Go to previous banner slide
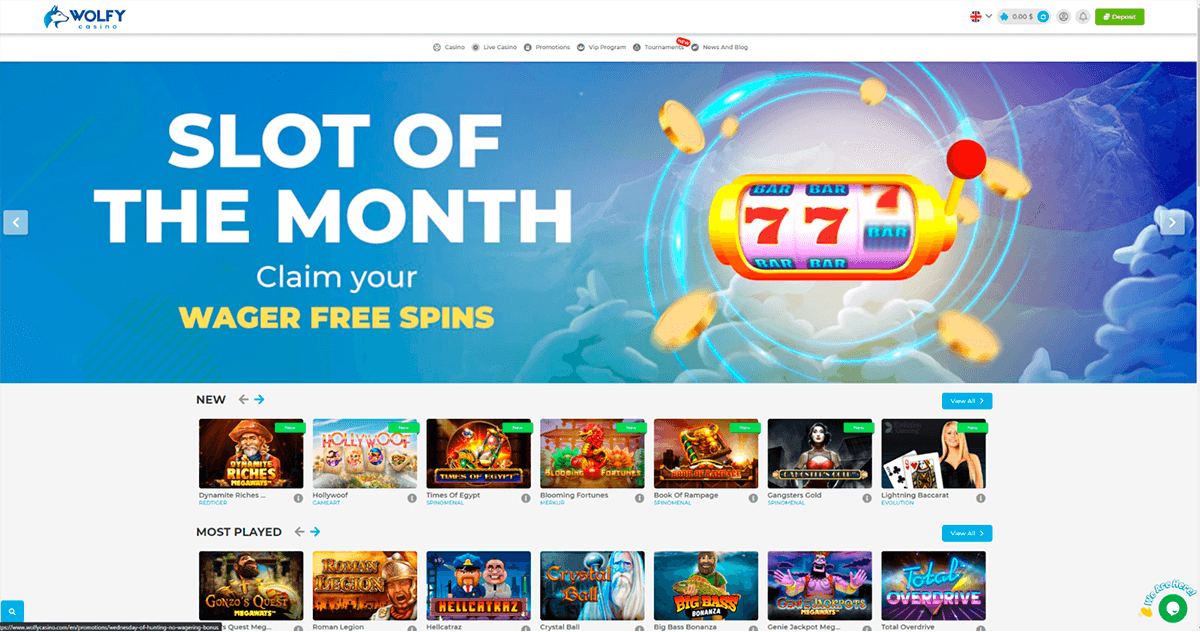The height and width of the screenshot is (632, 1200). (x=15, y=223)
